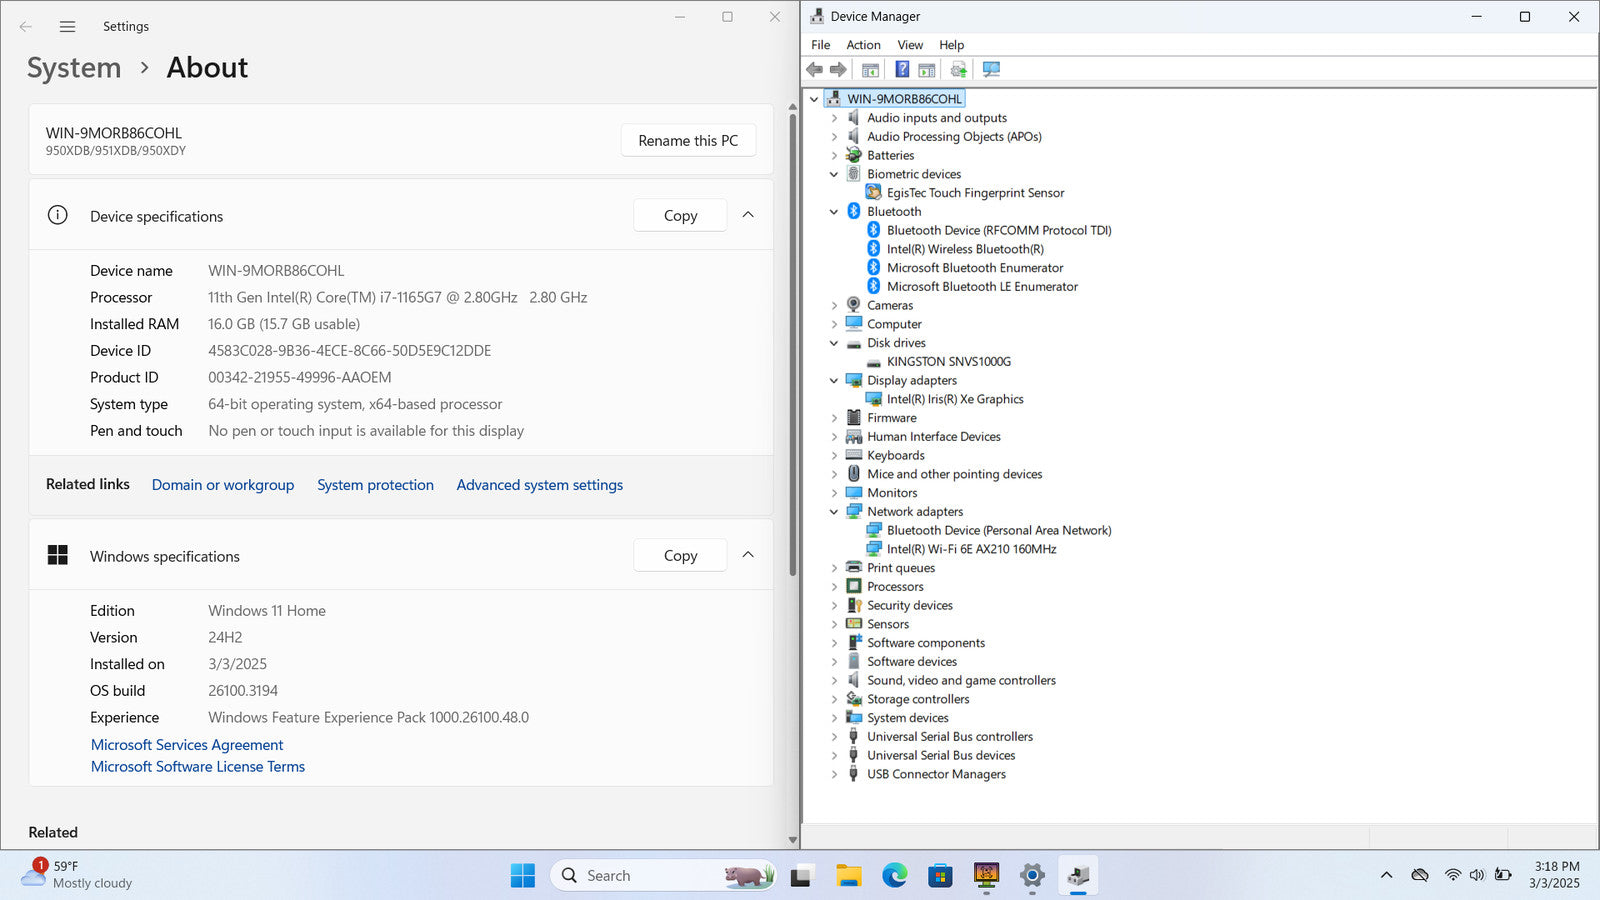This screenshot has width=1600, height=900.
Task: Open the Action menu in Device Manager
Action: [x=863, y=45]
